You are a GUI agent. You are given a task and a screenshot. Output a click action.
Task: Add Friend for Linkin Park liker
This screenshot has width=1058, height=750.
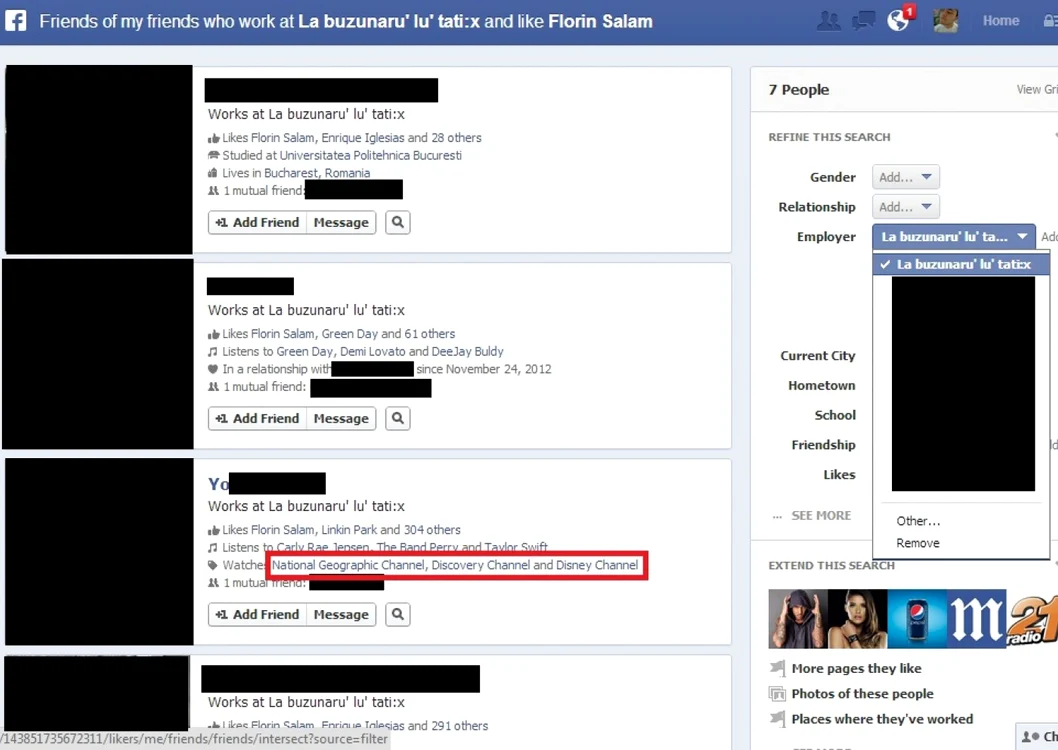[x=257, y=614]
